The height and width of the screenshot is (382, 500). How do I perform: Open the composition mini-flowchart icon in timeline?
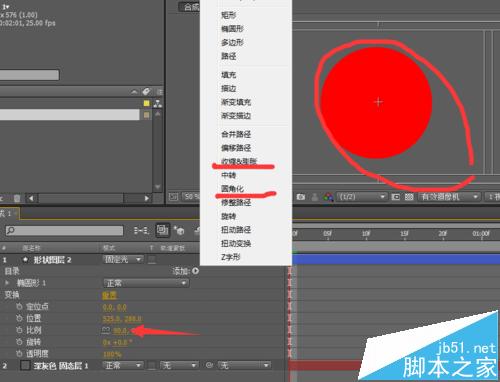tap(141, 230)
